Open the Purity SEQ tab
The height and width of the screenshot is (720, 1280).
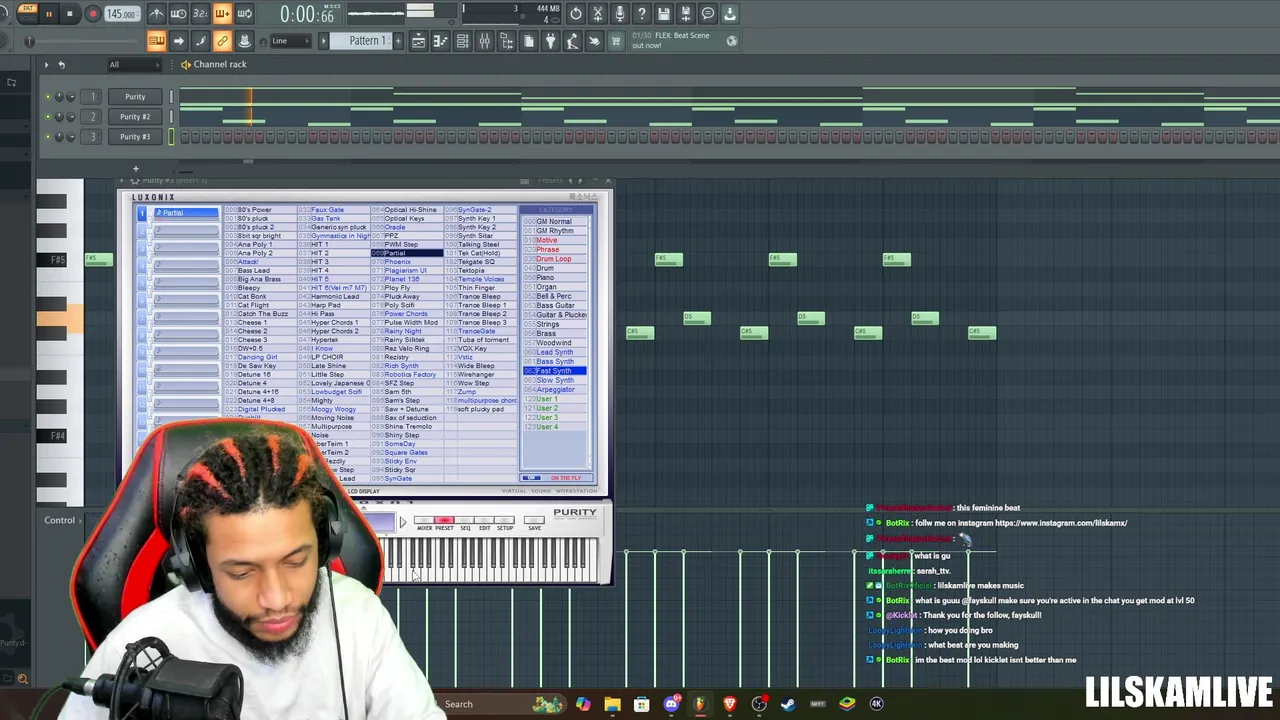tap(465, 521)
